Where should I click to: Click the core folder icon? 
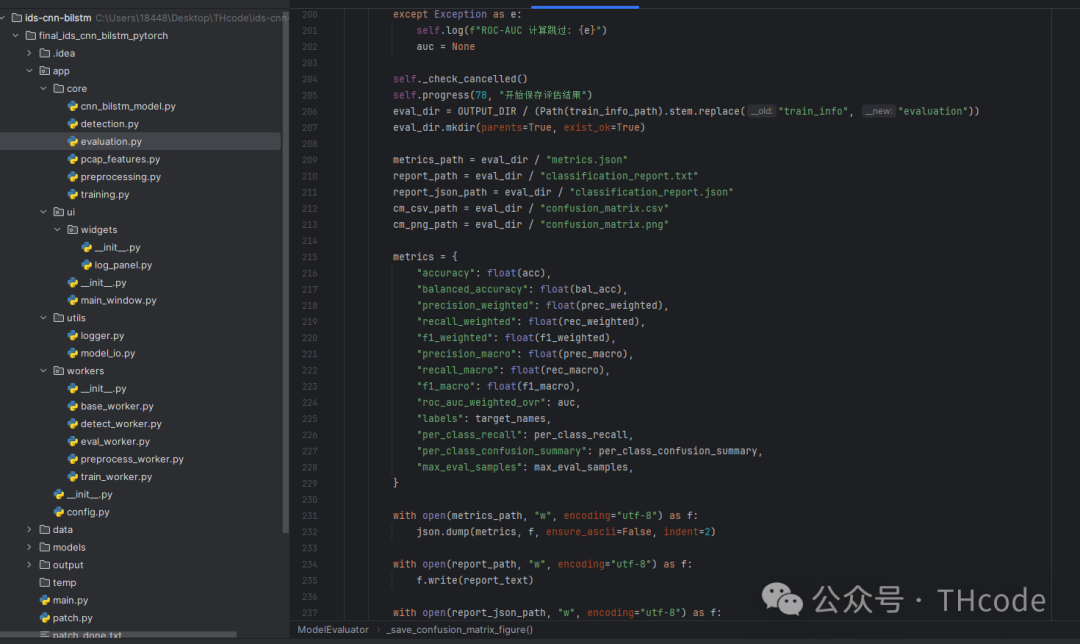(59, 88)
